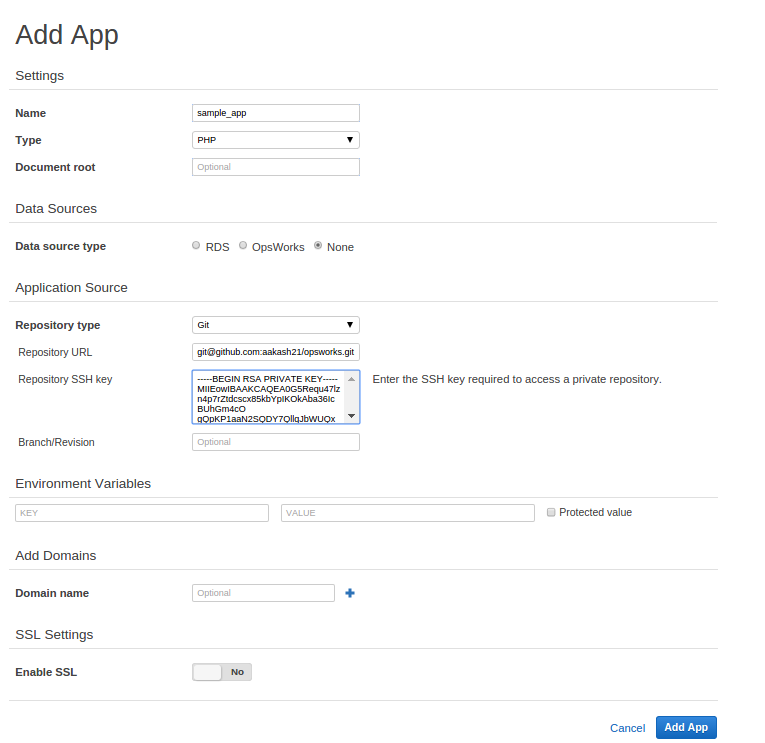Open the Type dropdown showing PHP

coord(275,140)
